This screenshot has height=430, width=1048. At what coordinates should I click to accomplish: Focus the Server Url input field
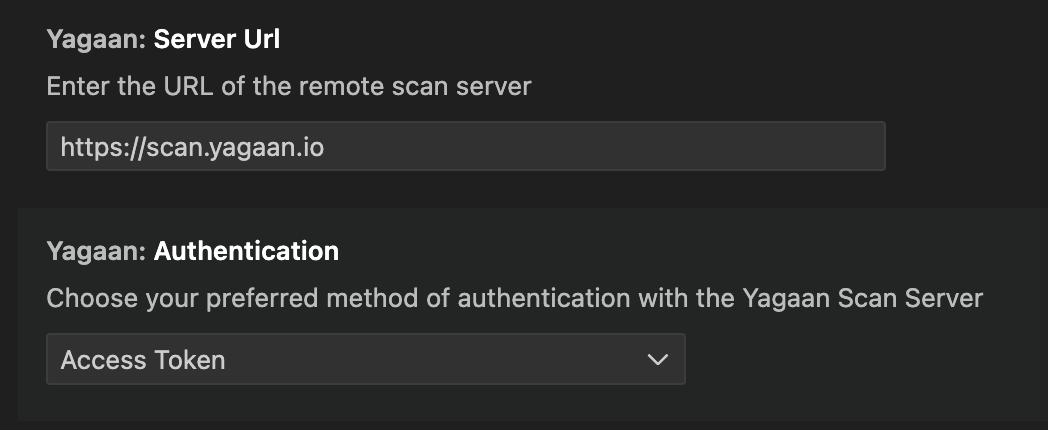(x=465, y=147)
